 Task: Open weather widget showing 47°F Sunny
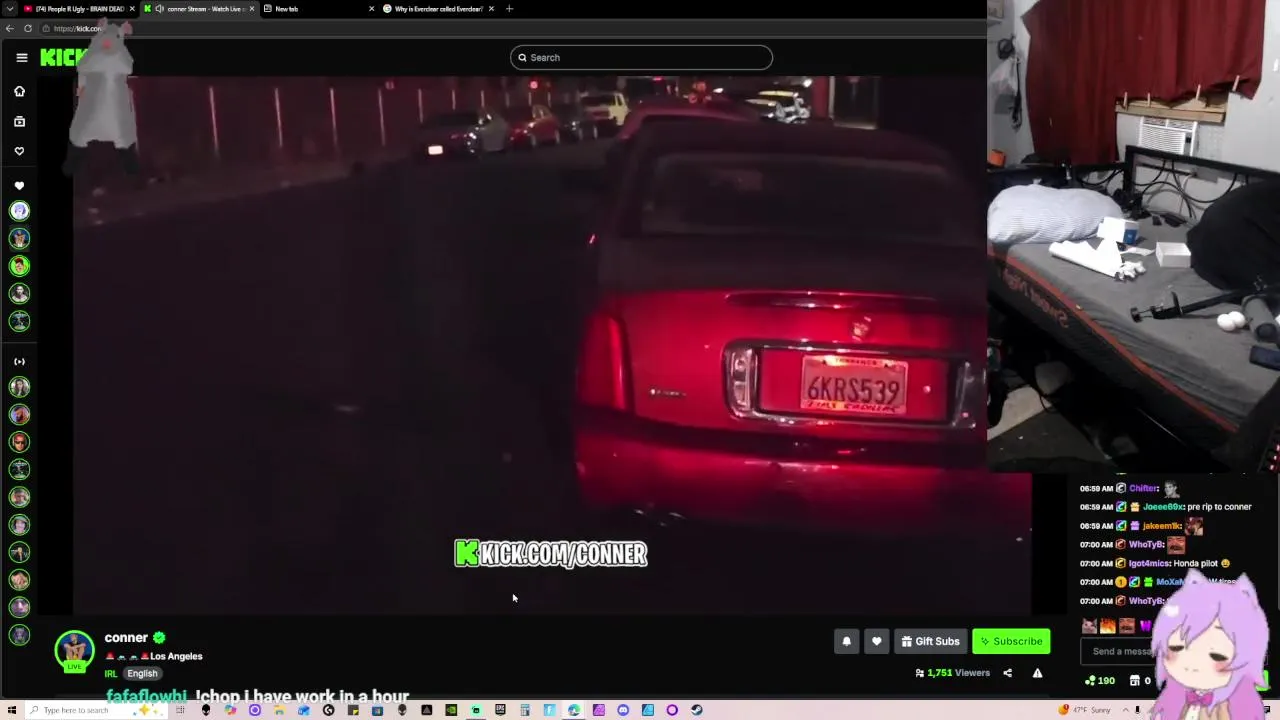coord(1085,710)
